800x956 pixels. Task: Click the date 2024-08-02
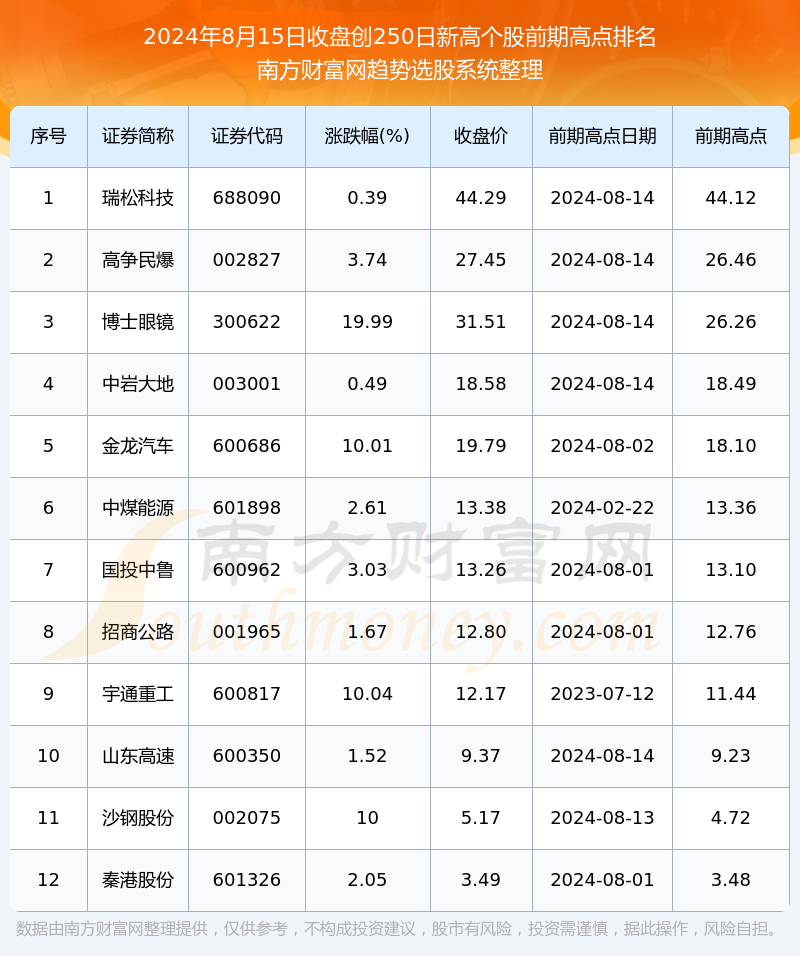(602, 446)
